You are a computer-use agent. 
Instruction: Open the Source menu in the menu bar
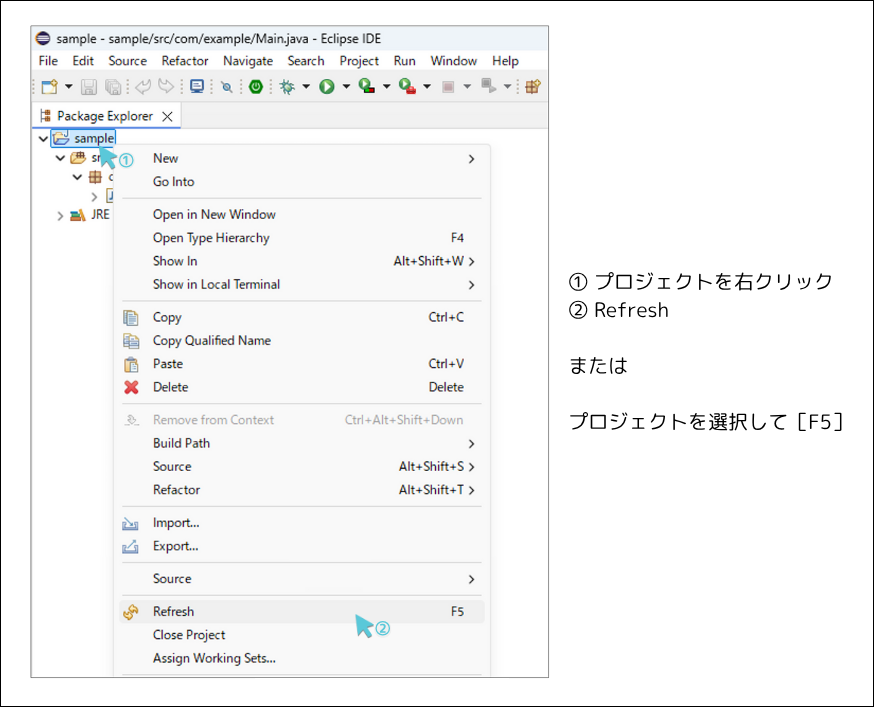pos(128,61)
